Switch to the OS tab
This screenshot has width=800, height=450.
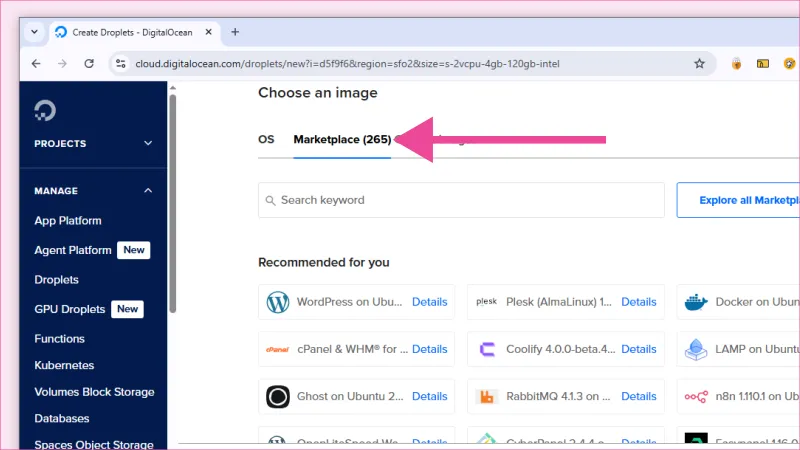pyautogui.click(x=266, y=139)
